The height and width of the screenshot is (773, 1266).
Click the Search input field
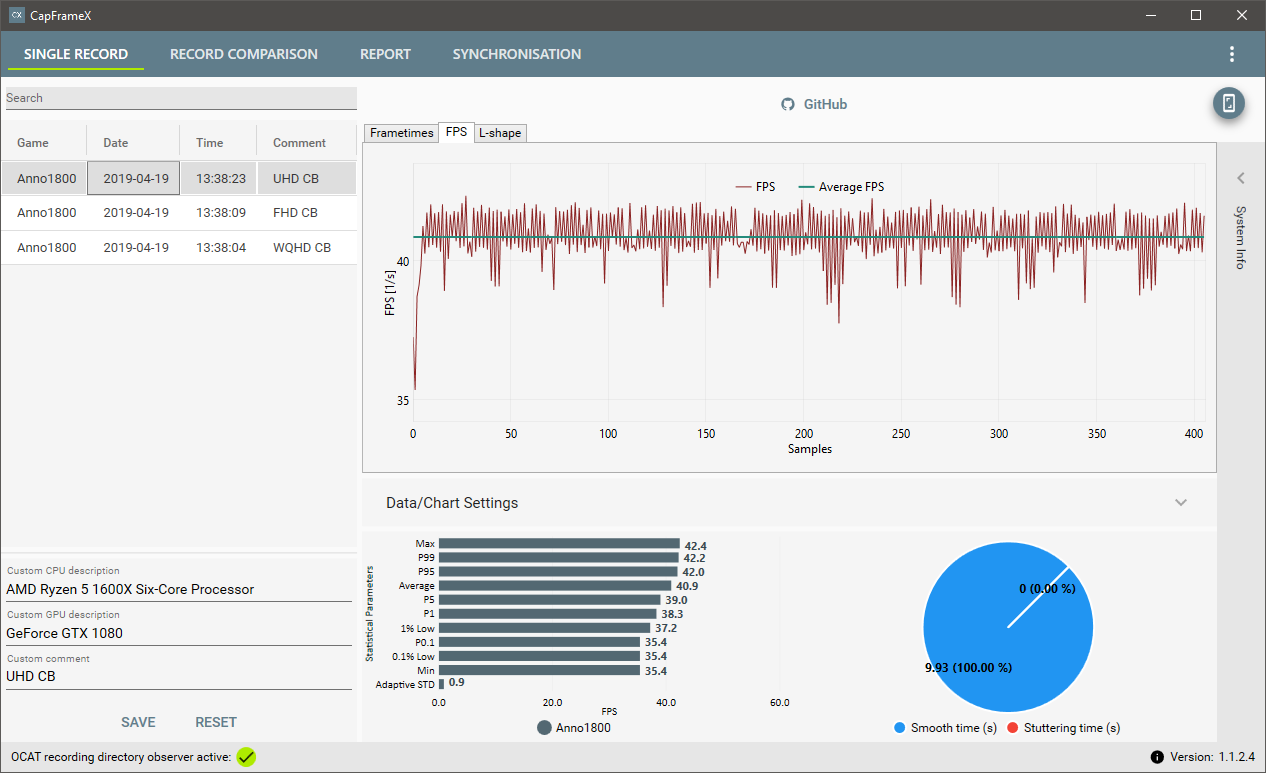pyautogui.click(x=181, y=98)
